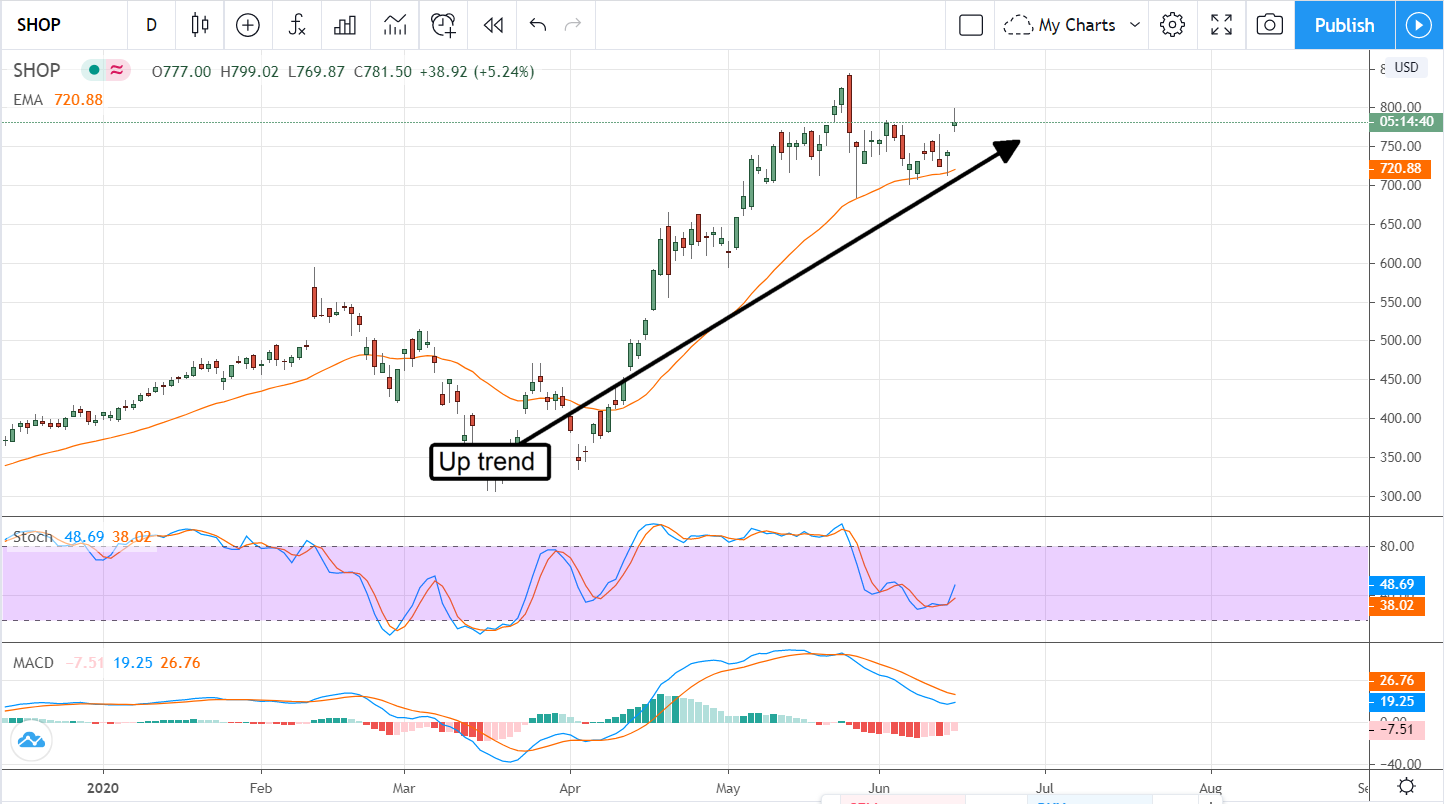Undo the last chart action
Image resolution: width=1444 pixels, height=804 pixels.
point(538,25)
